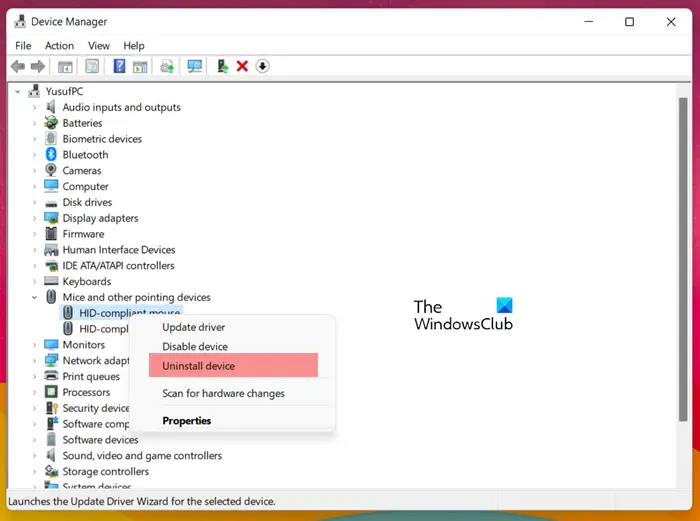This screenshot has width=700, height=521.
Task: Click the Cameras webcam icon
Action: (x=51, y=170)
